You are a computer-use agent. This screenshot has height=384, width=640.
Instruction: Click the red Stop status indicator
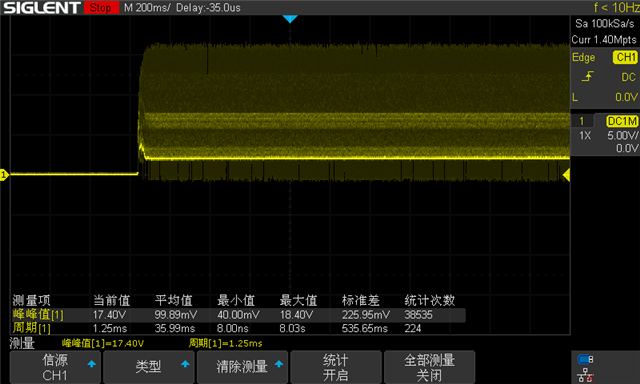[x=101, y=7]
